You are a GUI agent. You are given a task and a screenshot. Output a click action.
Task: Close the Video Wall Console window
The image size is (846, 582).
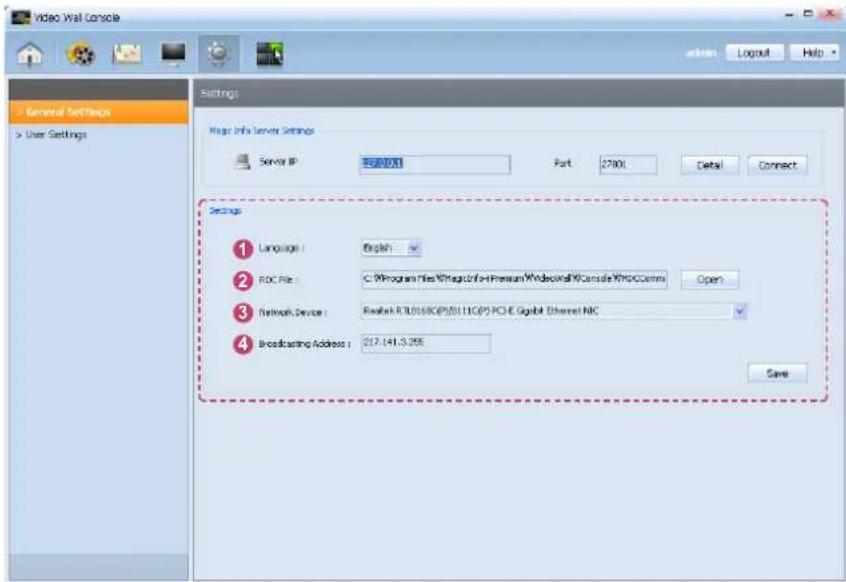coord(830,15)
